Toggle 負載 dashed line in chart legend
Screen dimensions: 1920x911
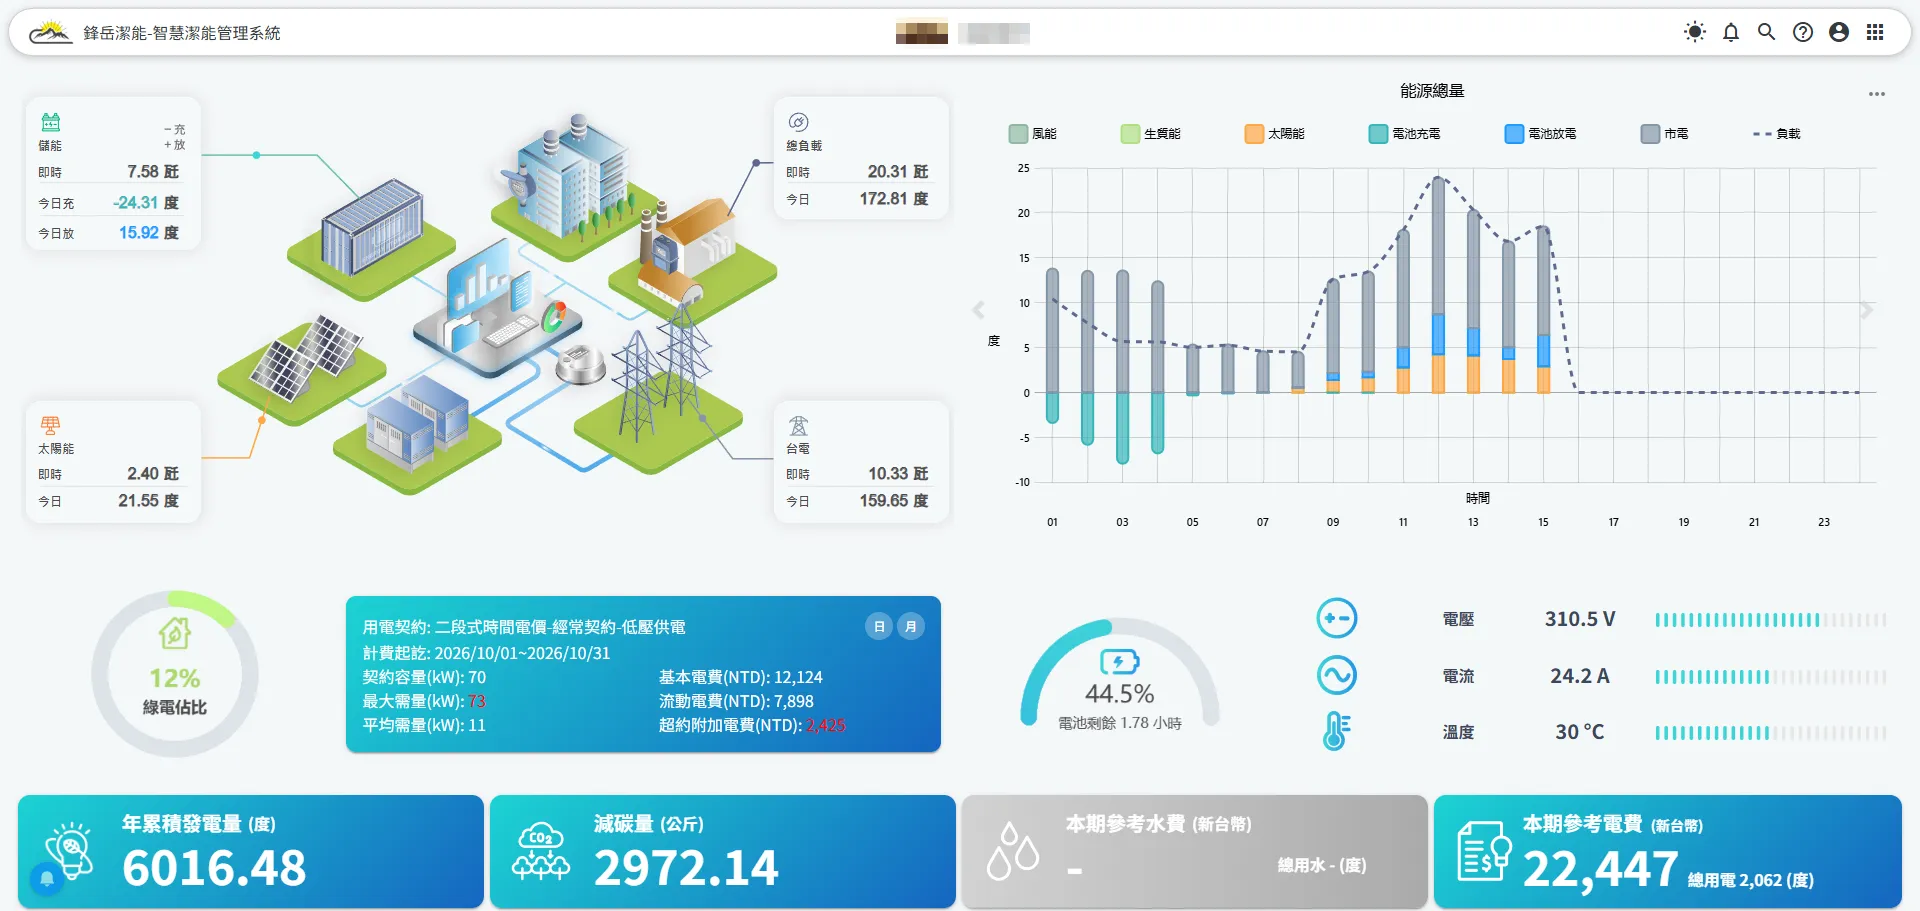[x=1777, y=134]
